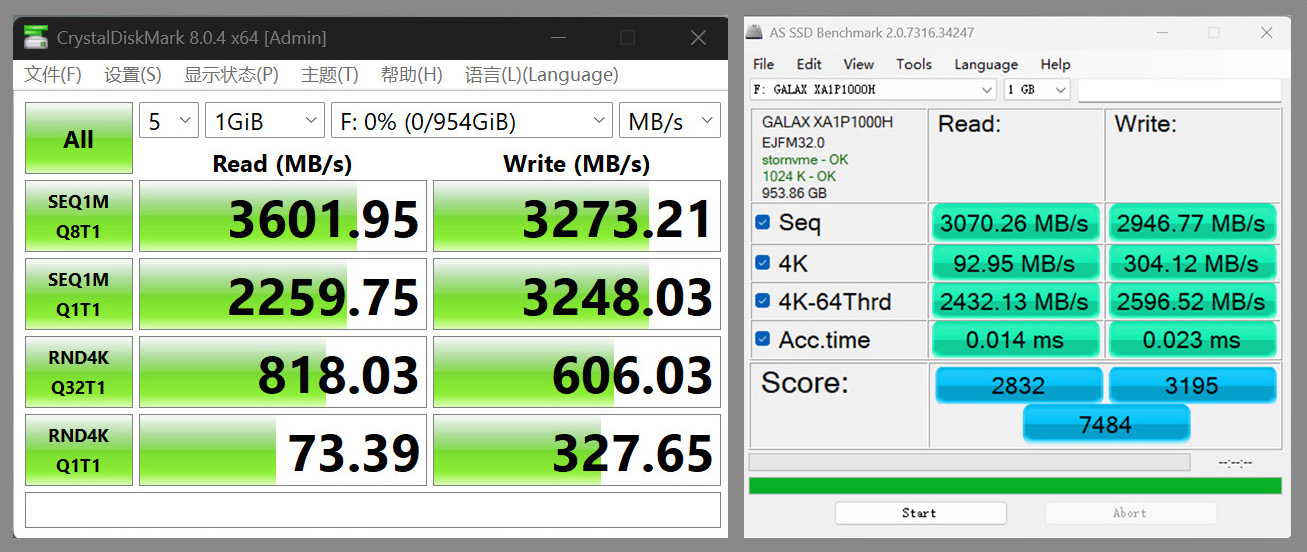Click the gray progress bar above the green bar
The image size is (1307, 552).
click(969, 462)
